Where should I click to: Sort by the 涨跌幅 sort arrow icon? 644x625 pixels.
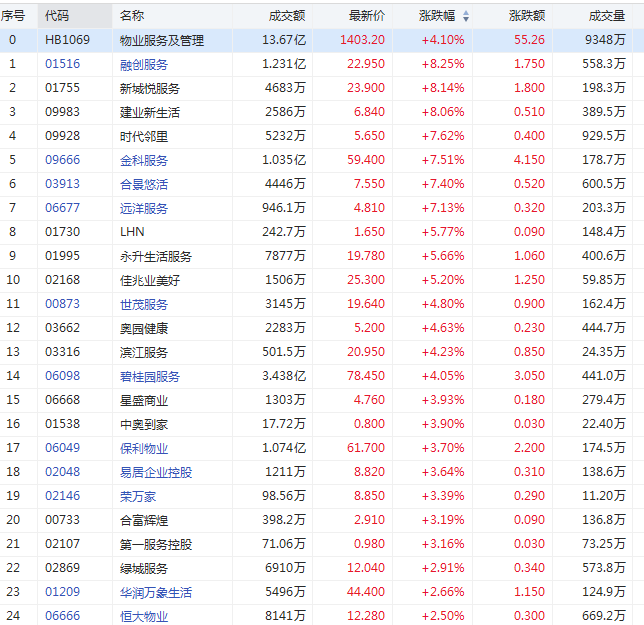click(466, 16)
